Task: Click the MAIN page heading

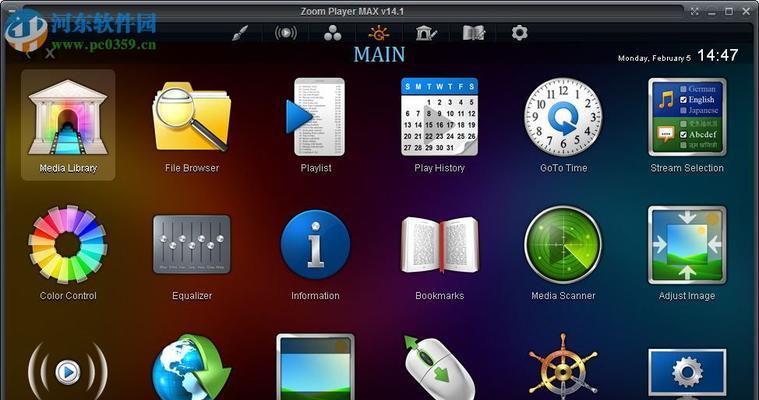Action: pos(379,55)
